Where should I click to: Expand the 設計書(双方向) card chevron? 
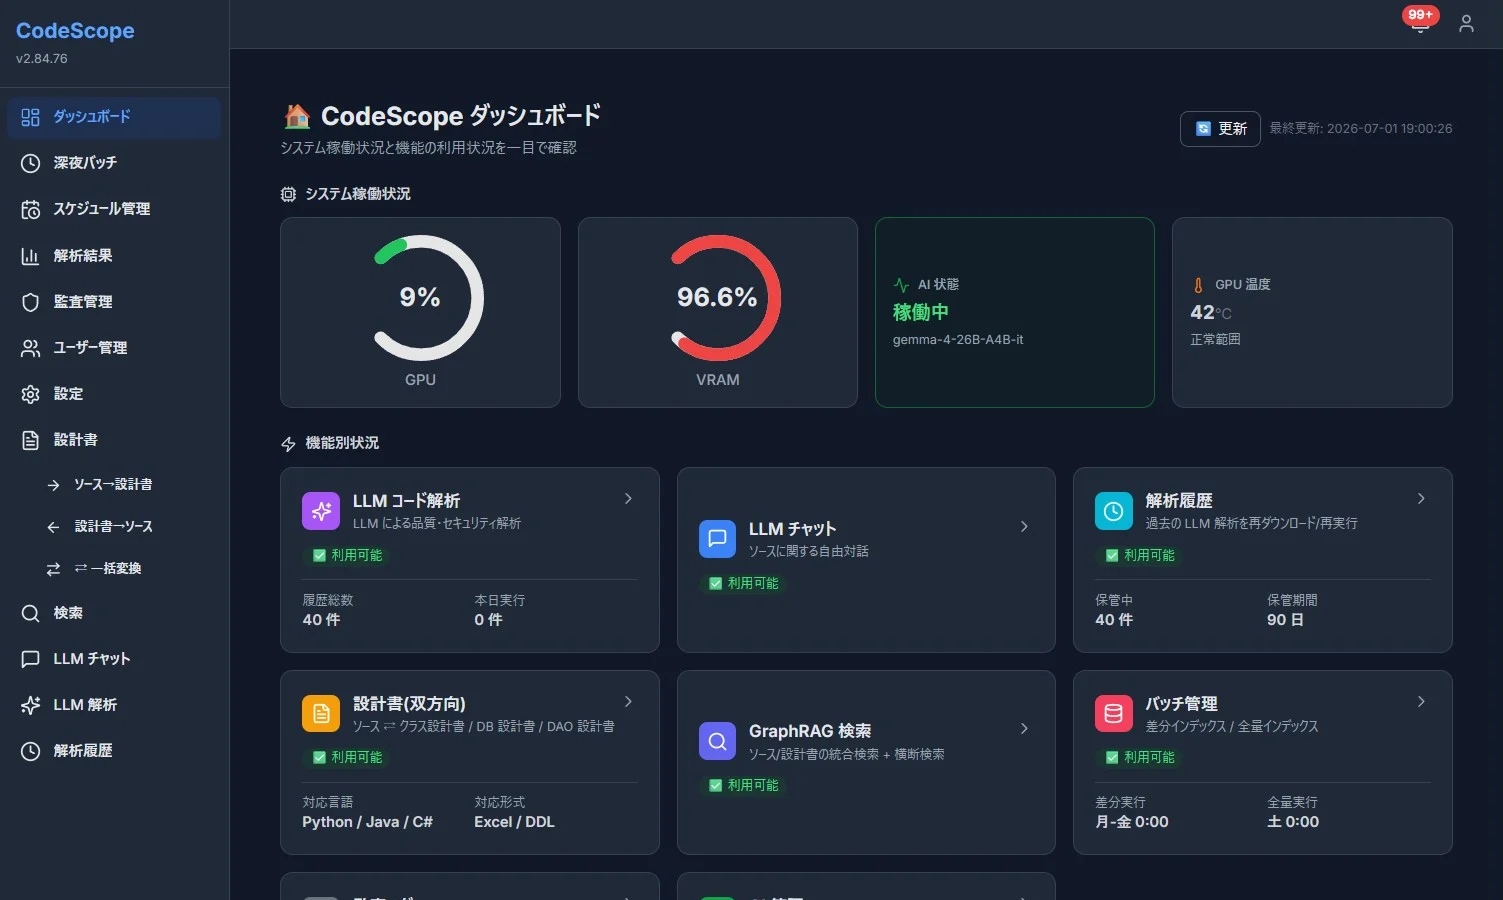pyautogui.click(x=628, y=702)
